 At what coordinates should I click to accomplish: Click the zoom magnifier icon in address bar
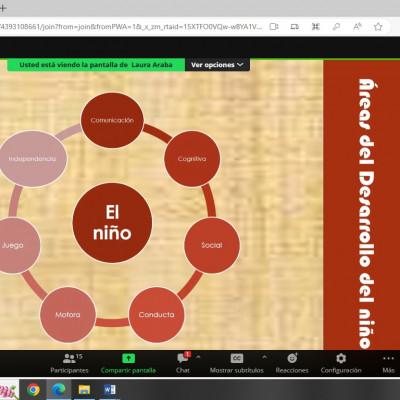pyautogui.click(x=336, y=27)
